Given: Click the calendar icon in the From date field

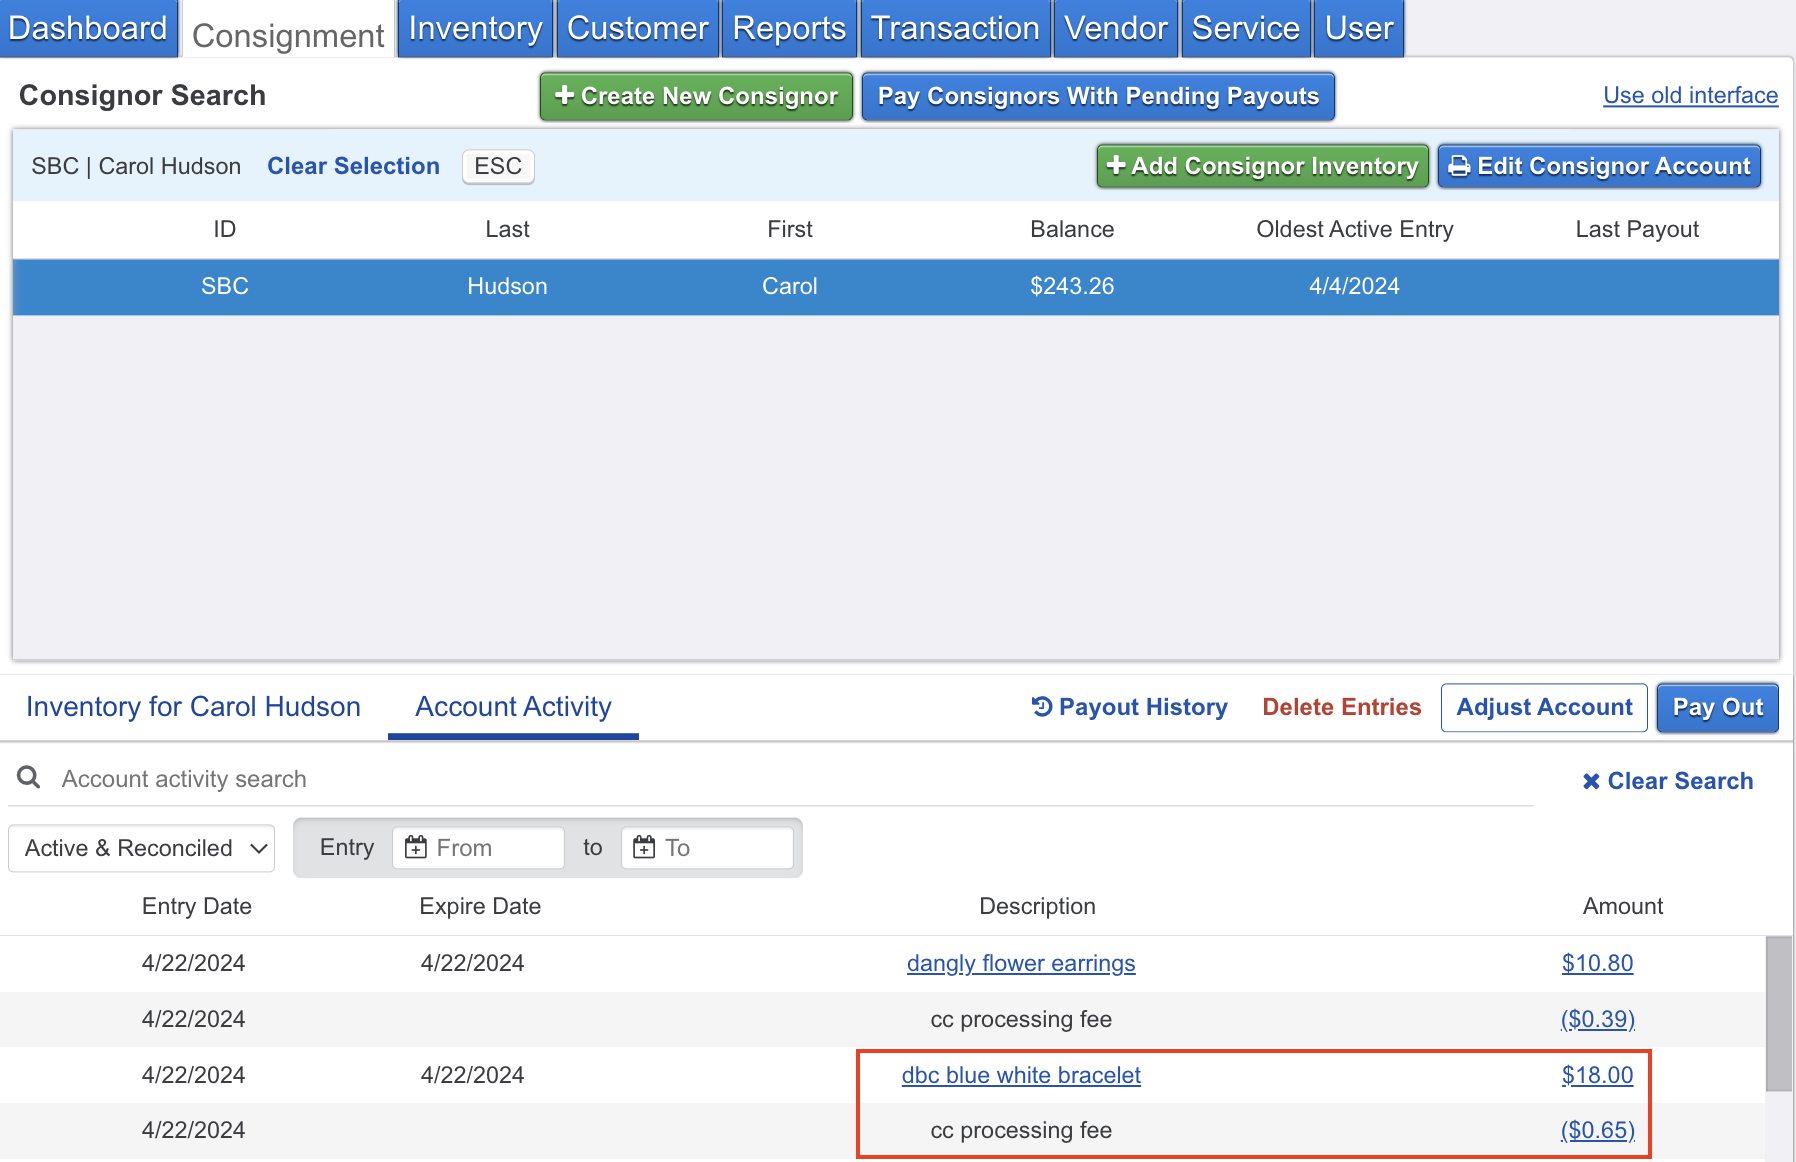Looking at the screenshot, I should (x=416, y=848).
